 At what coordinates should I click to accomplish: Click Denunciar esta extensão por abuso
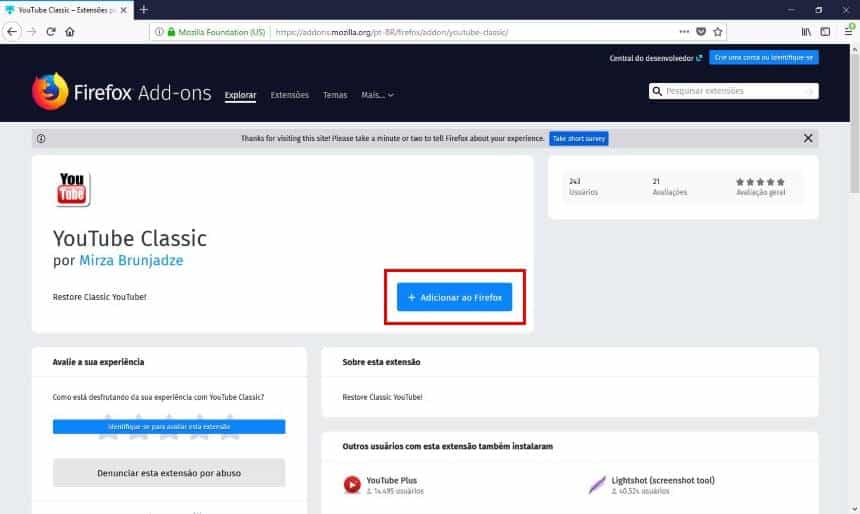pos(169,473)
